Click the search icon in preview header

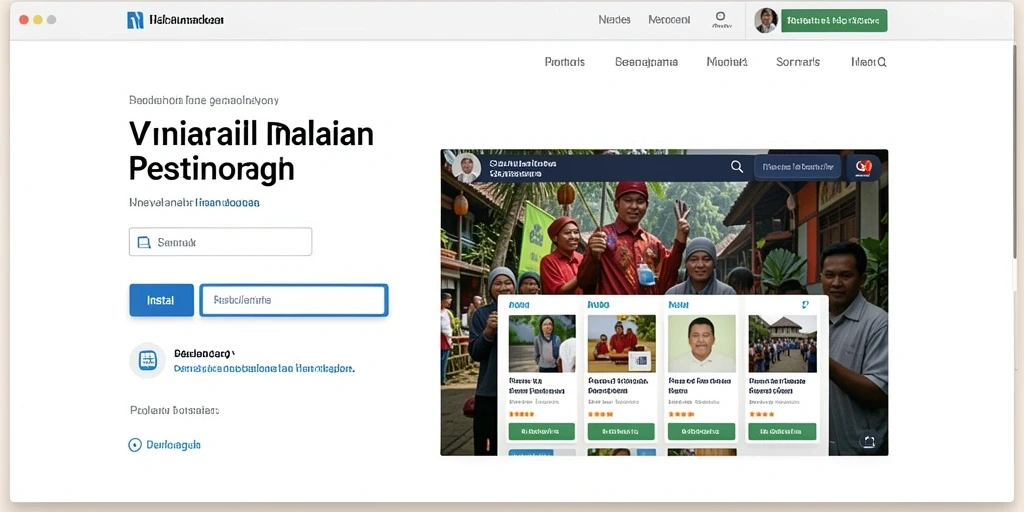[x=737, y=167]
